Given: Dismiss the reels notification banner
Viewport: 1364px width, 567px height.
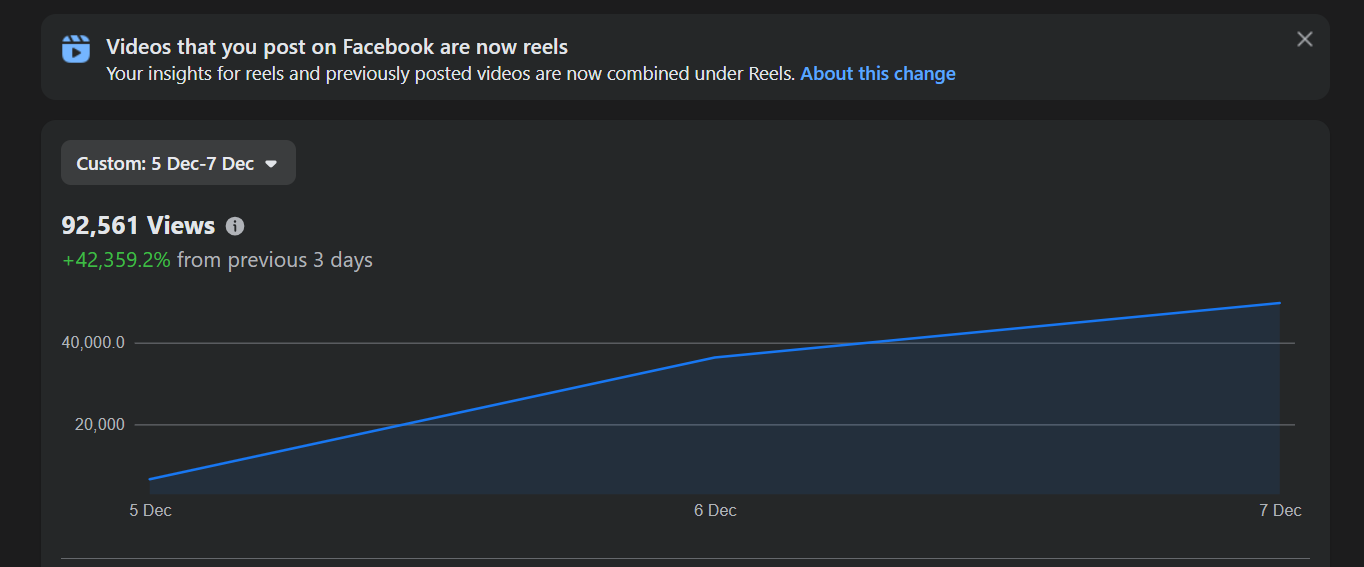Looking at the screenshot, I should (1304, 39).
